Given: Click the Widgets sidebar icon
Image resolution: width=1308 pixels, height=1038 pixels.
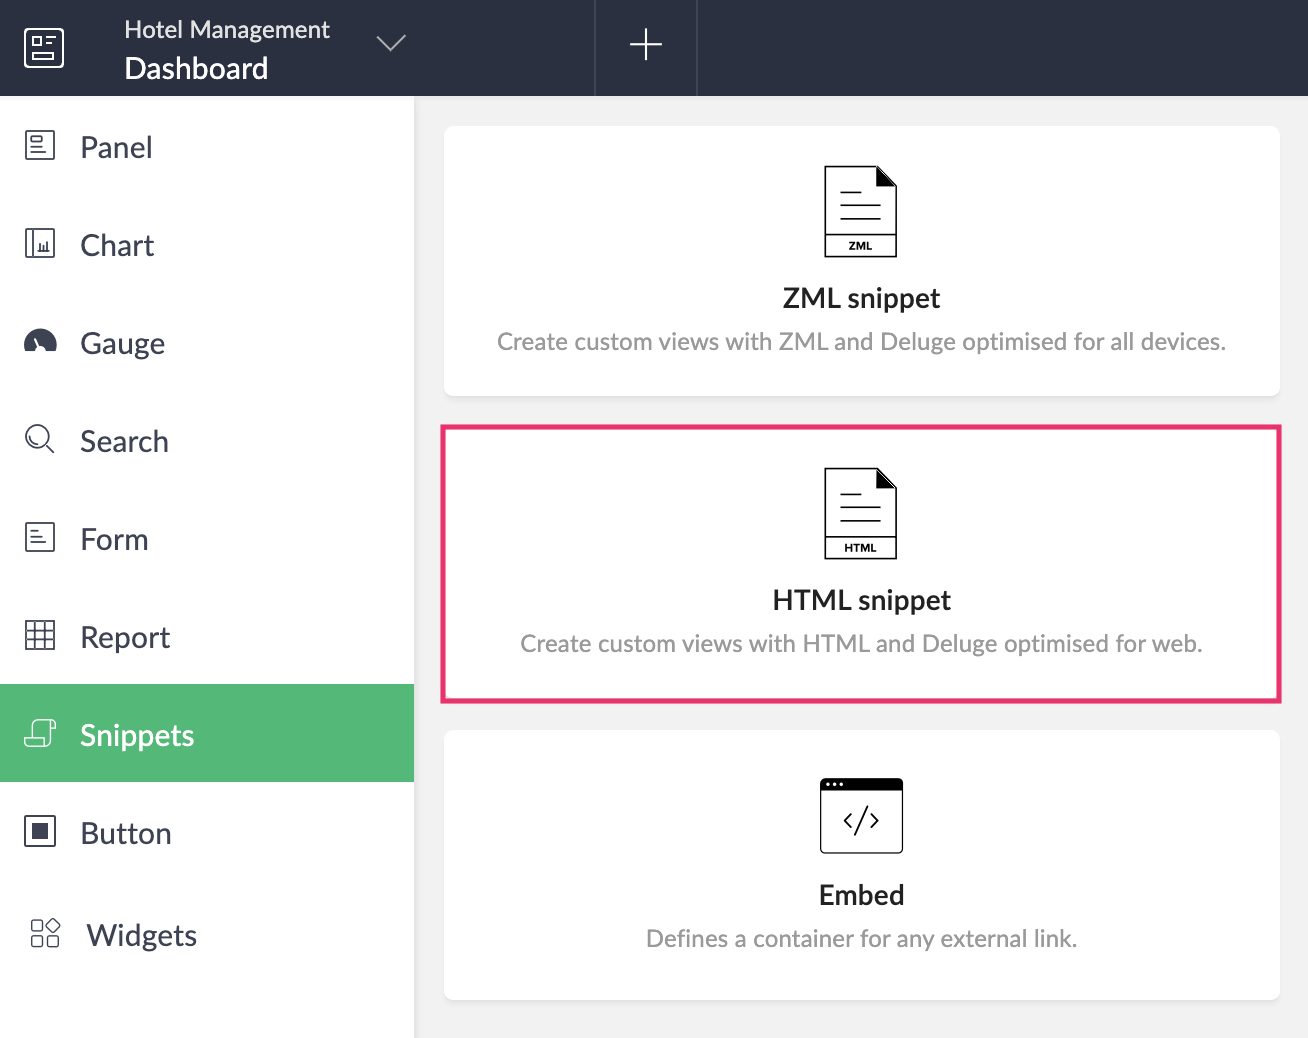Looking at the screenshot, I should [x=45, y=933].
